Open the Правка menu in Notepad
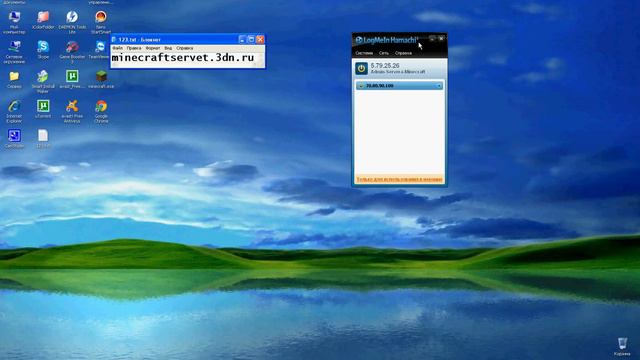This screenshot has height=360, width=640. click(134, 48)
